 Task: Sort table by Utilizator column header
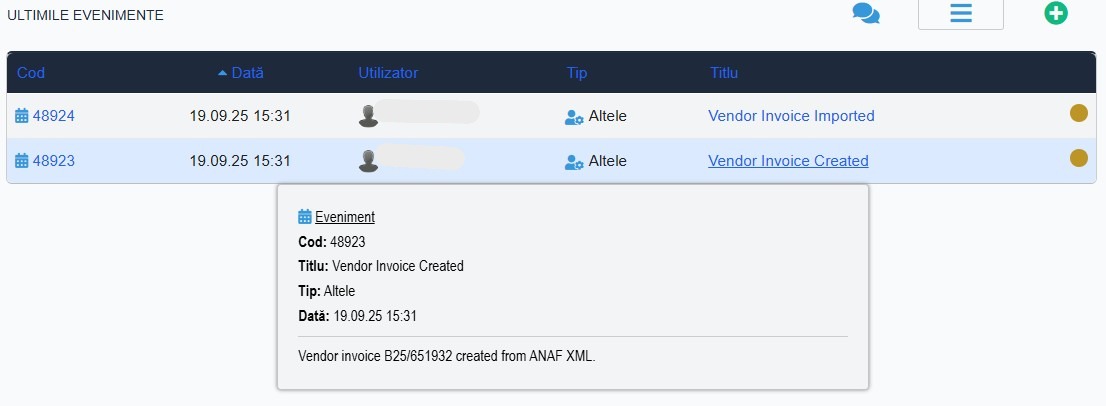pyautogui.click(x=388, y=73)
